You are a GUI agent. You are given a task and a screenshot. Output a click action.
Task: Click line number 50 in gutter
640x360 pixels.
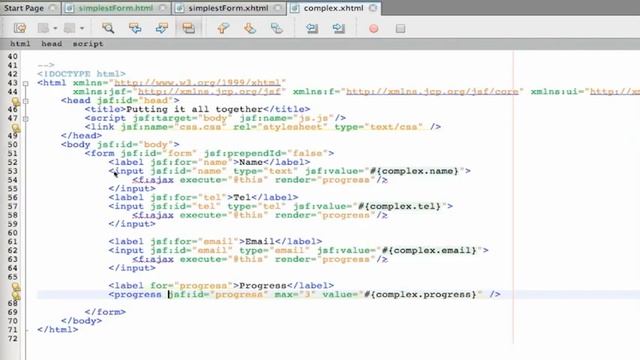tap(13, 144)
